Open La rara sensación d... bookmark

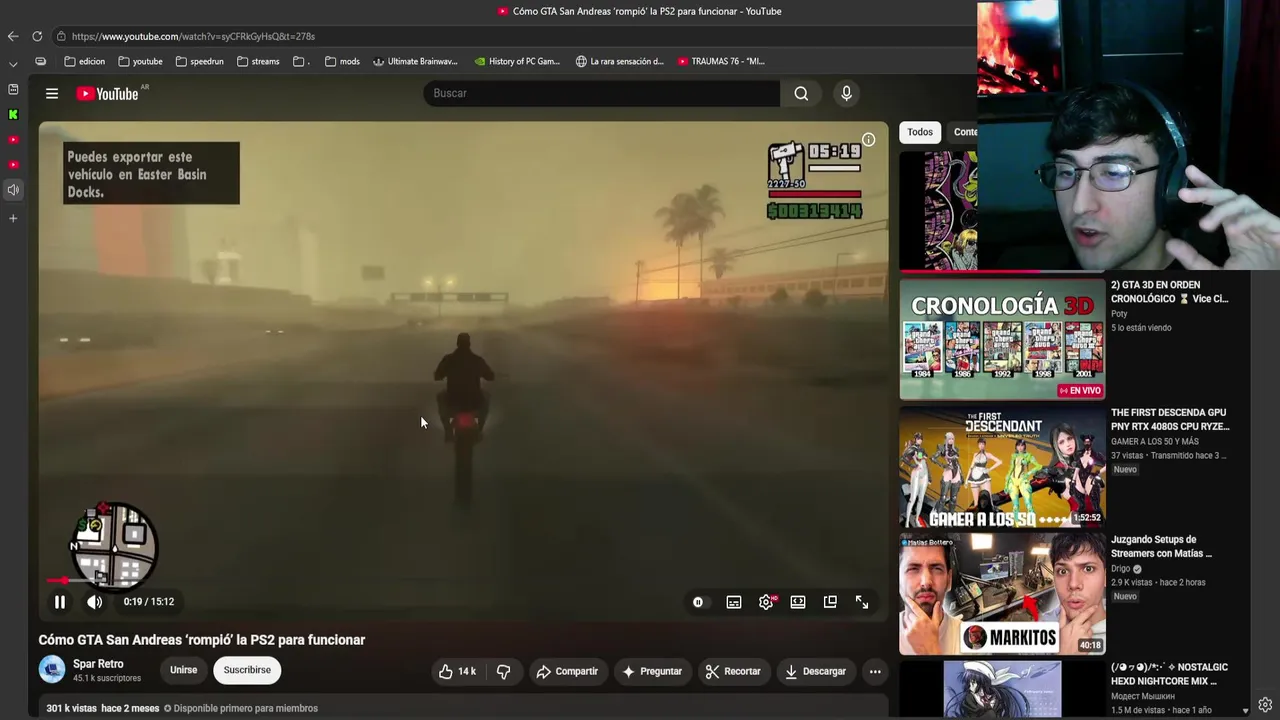point(620,61)
